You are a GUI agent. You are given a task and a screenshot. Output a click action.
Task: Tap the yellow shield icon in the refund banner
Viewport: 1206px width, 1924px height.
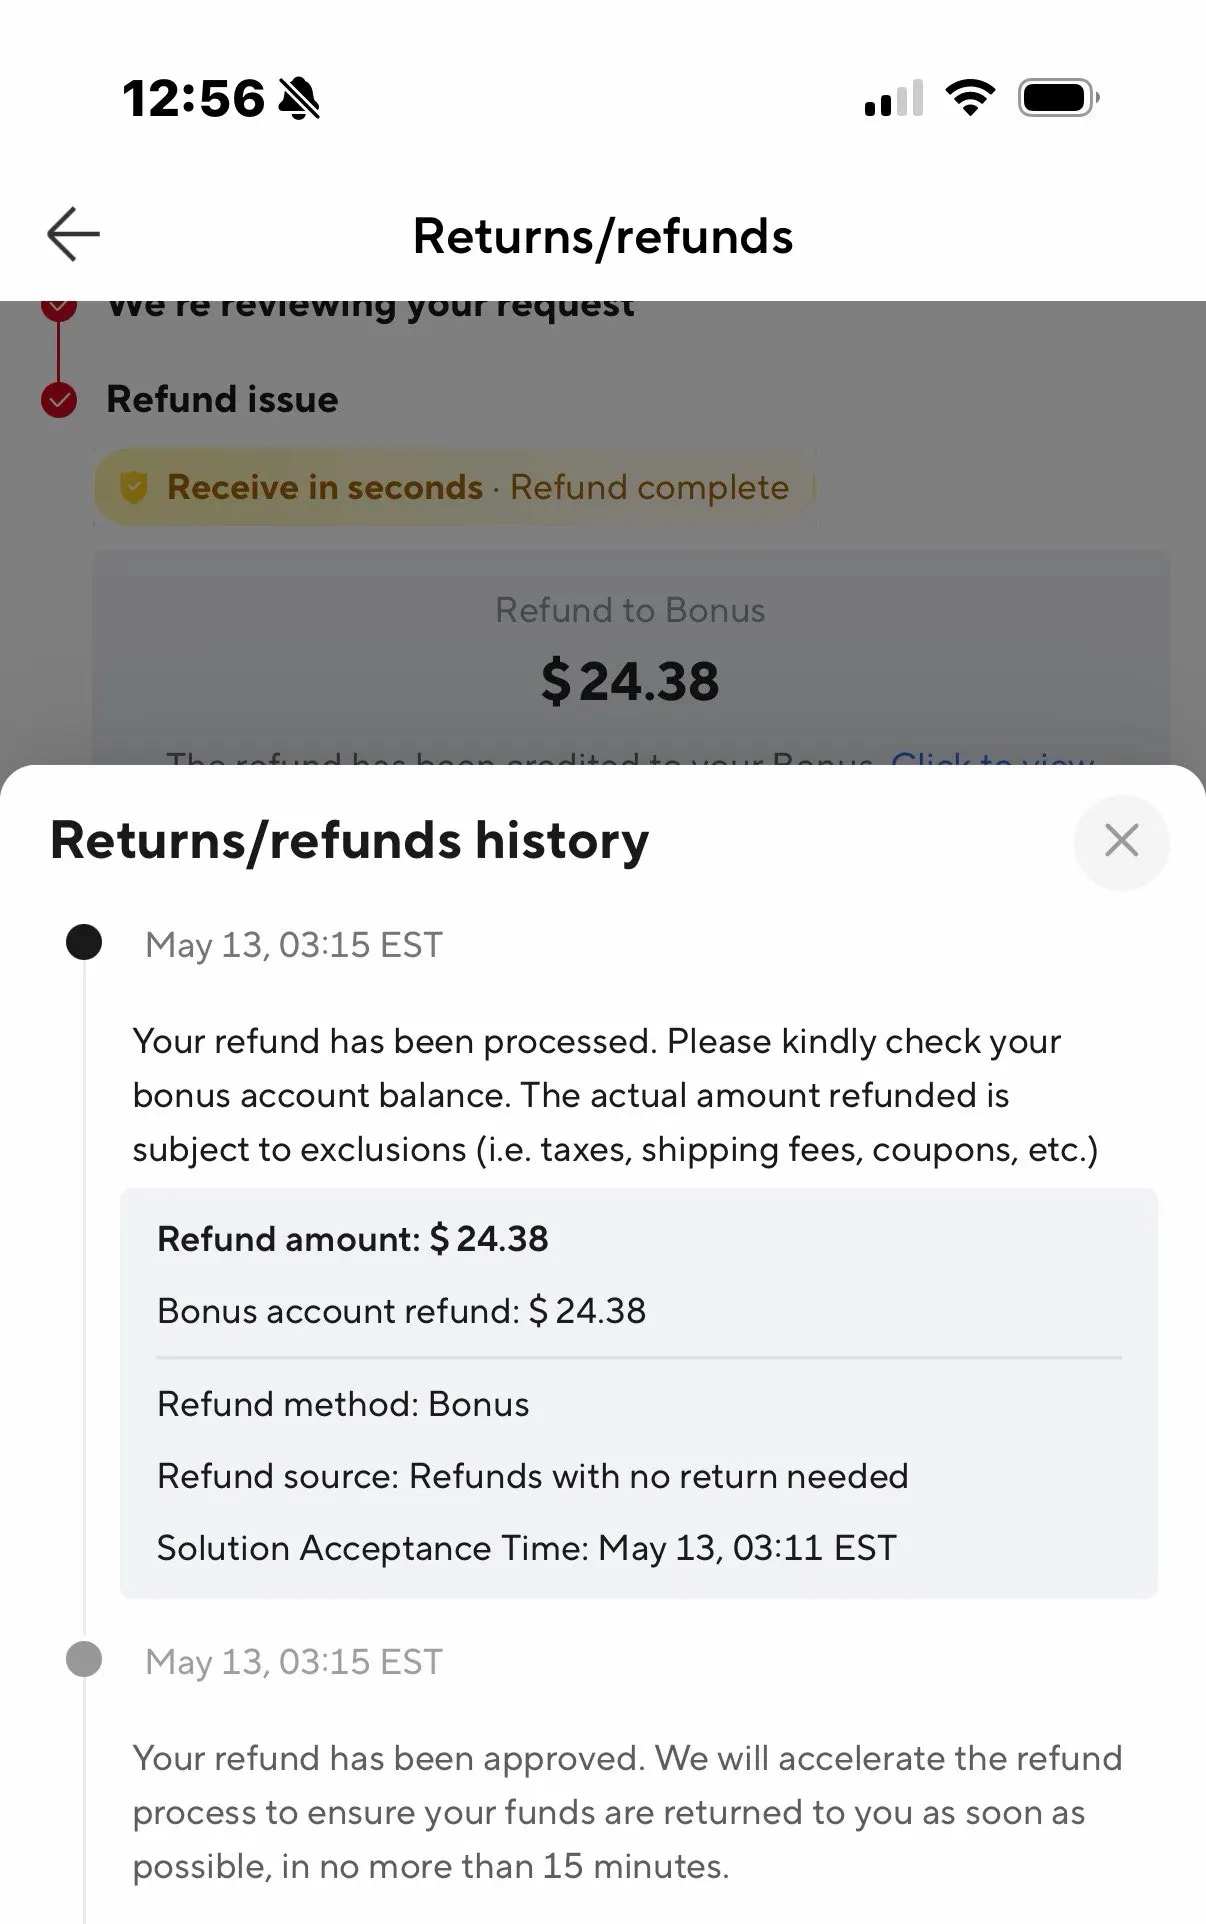[x=133, y=487]
